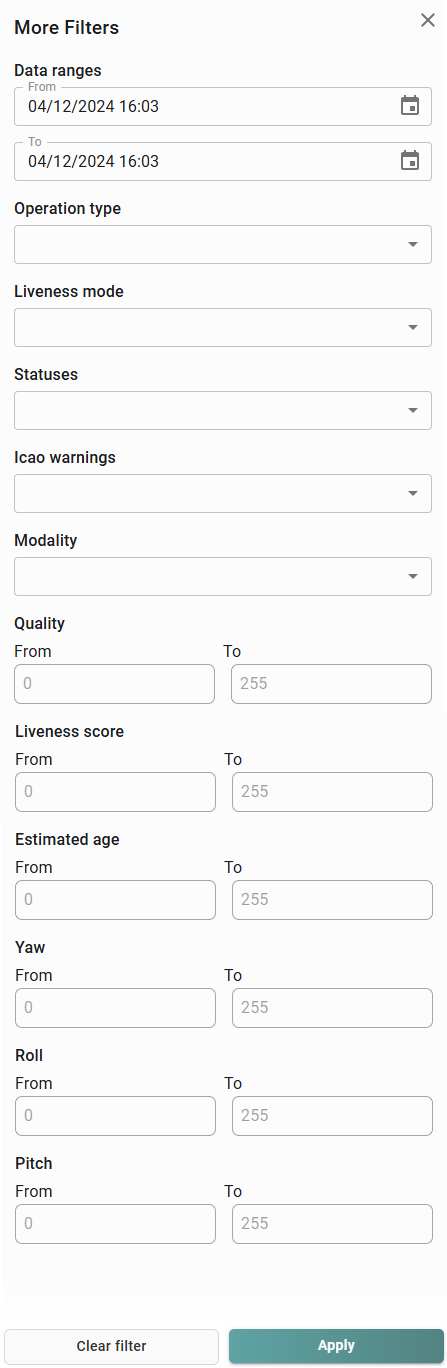Viewport: 447px width, 1368px height.
Task: Expand the Liveness mode dropdown
Action: (223, 327)
